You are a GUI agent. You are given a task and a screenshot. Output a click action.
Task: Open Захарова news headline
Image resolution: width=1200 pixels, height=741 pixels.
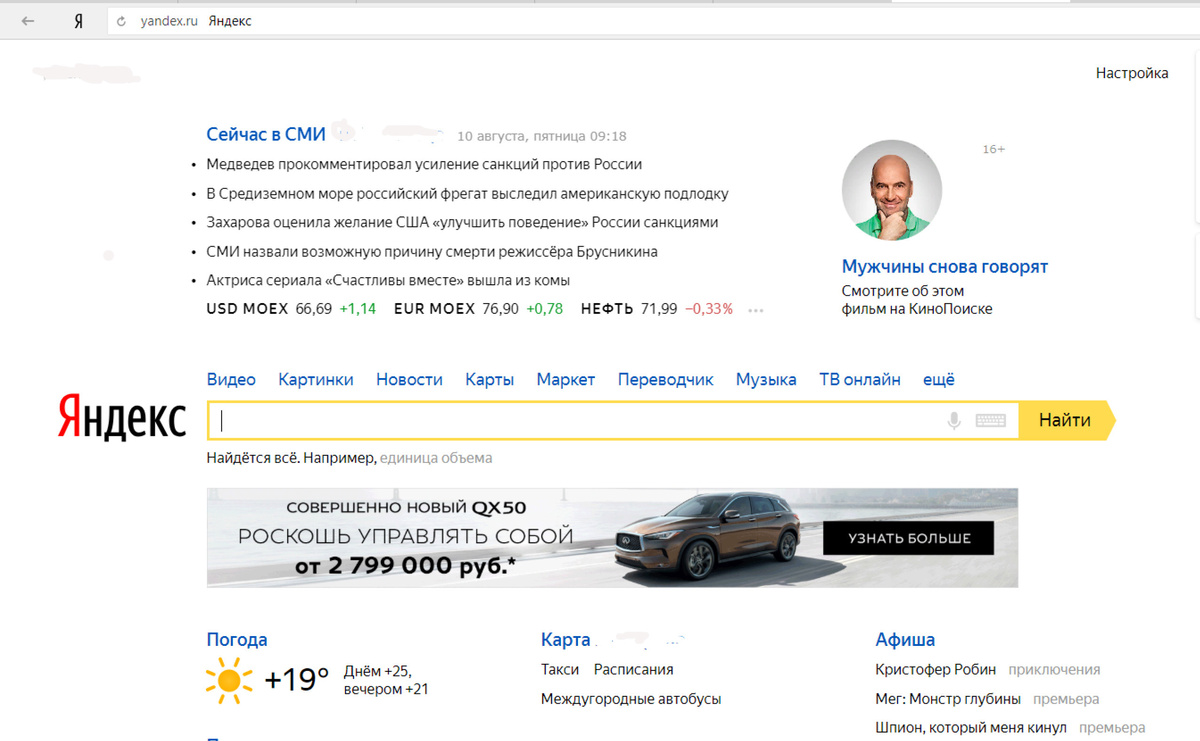pyautogui.click(x=462, y=222)
